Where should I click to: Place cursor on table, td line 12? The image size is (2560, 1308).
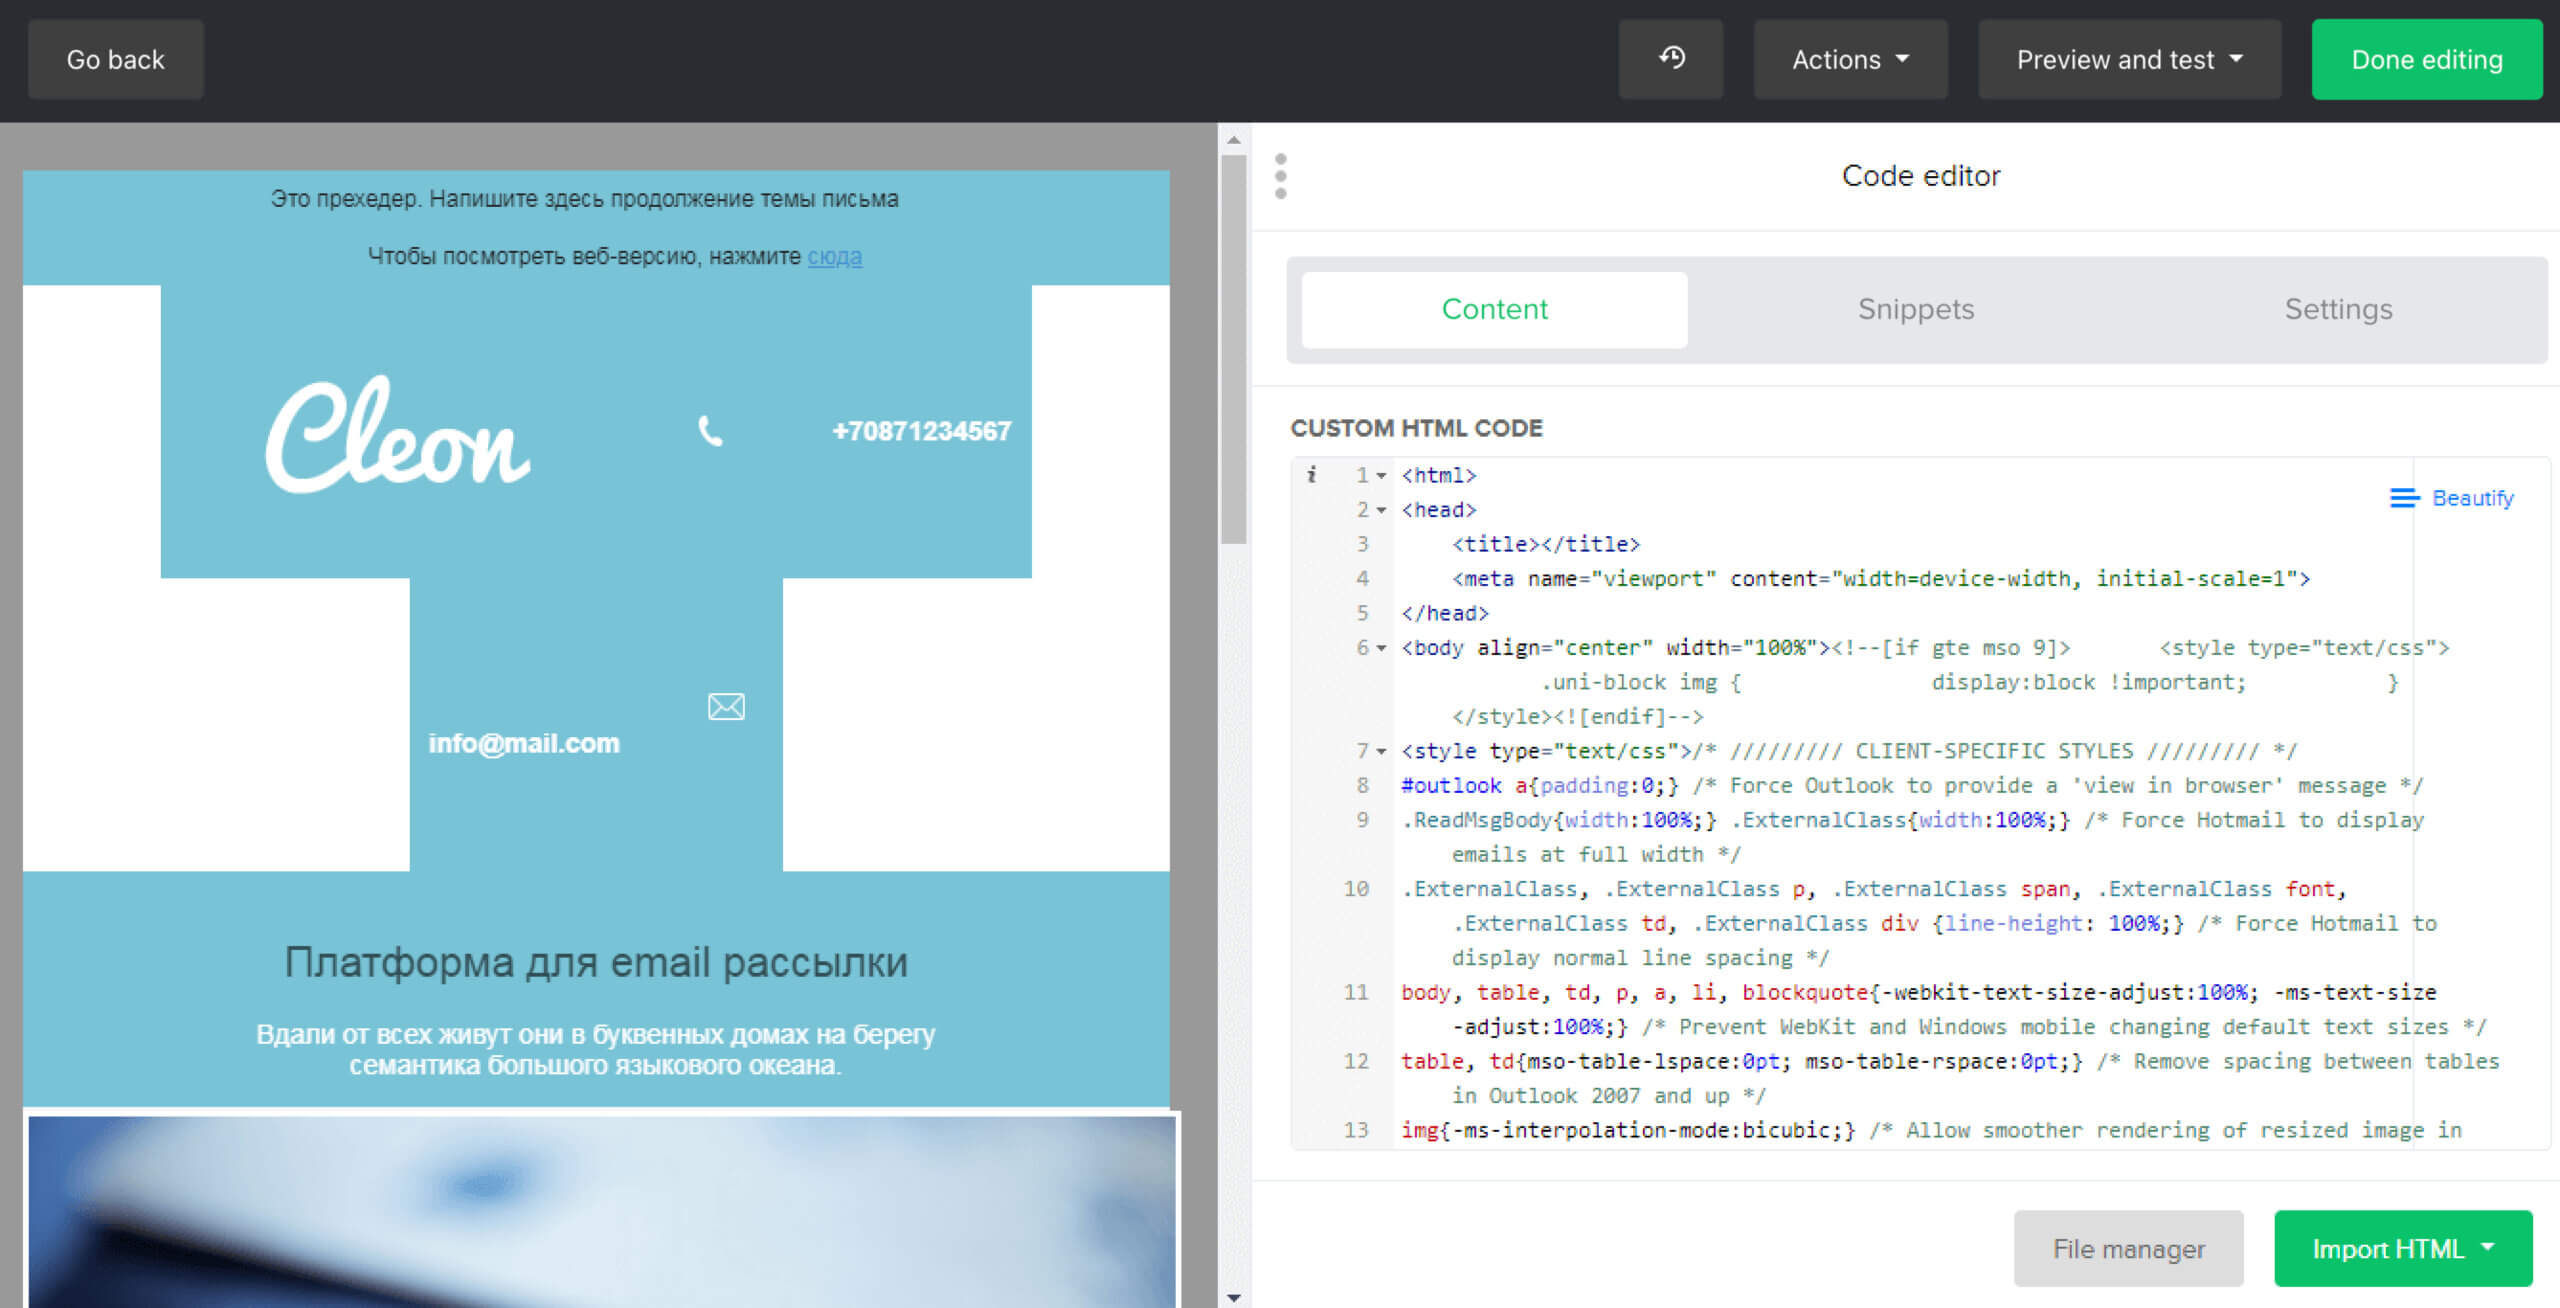[1950, 1078]
